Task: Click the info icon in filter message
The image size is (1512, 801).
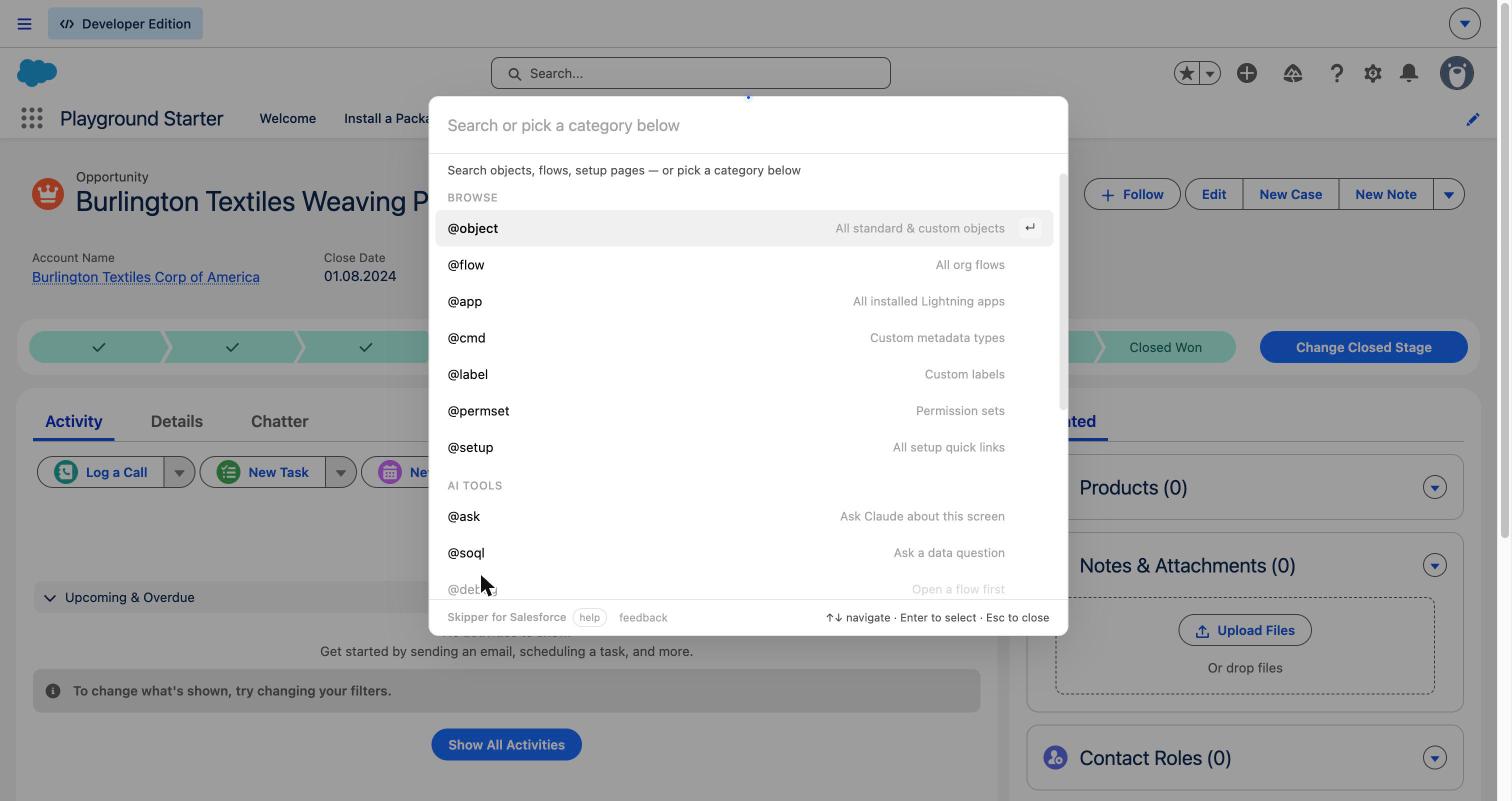Action: [x=53, y=691]
